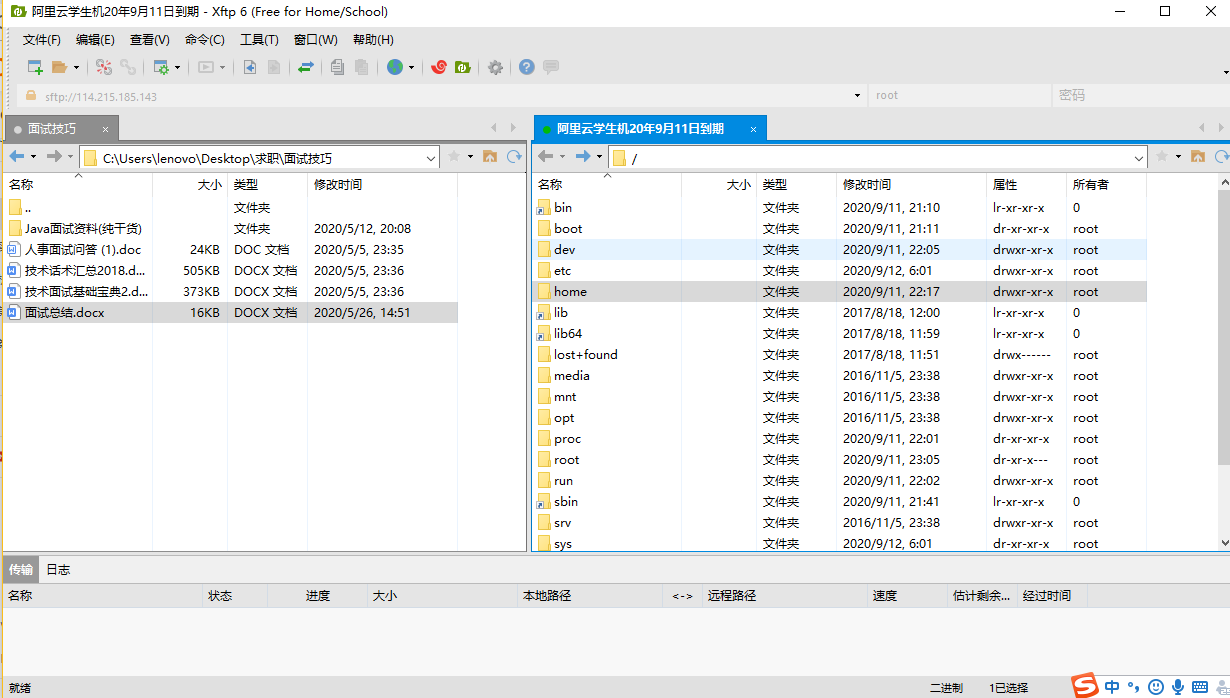Viewport: 1230px width, 698px height.
Task: Switch to the 传输 transfer tab
Action: pos(21,569)
